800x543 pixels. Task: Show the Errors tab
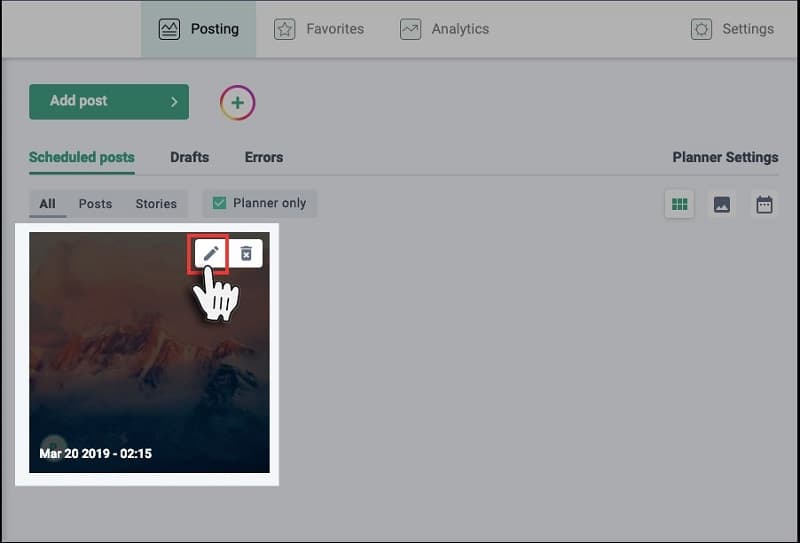pyautogui.click(x=264, y=157)
